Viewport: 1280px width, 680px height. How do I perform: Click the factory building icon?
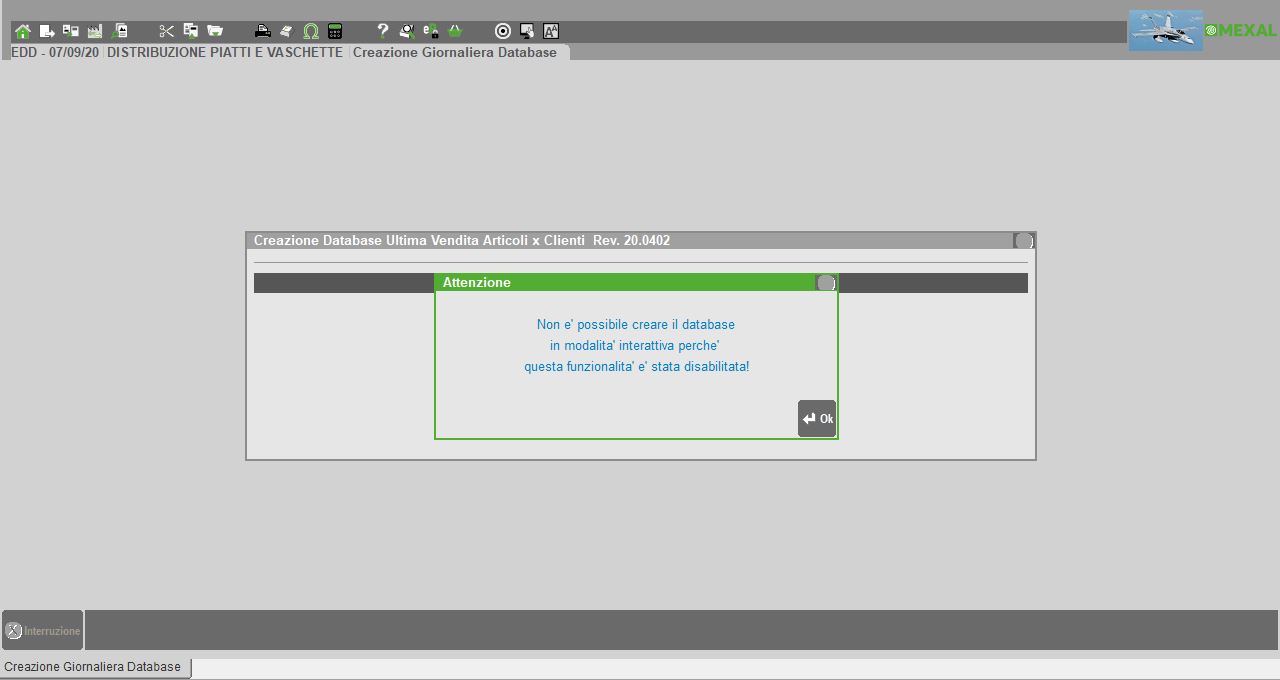95,31
